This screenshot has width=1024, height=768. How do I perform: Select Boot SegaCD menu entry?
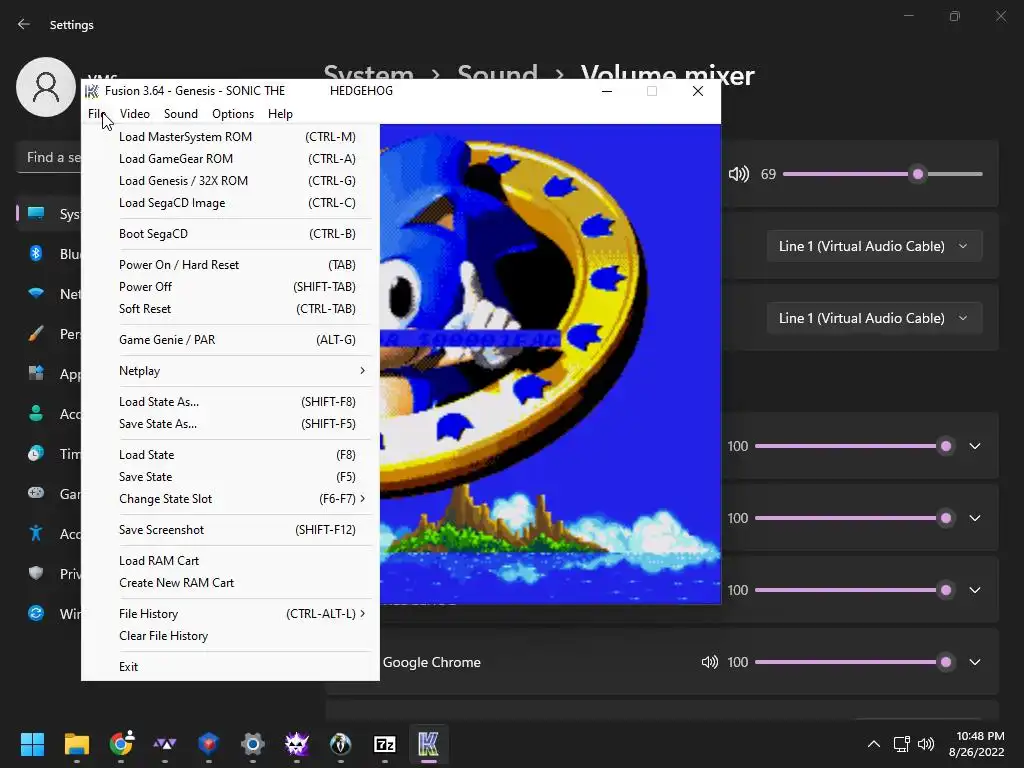(231, 234)
